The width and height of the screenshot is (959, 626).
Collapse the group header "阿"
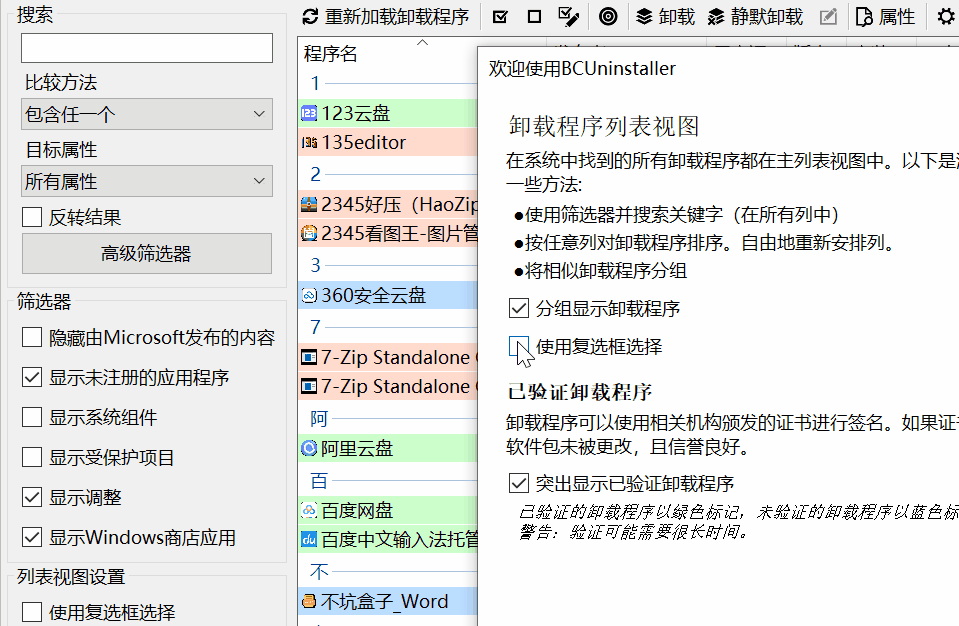coord(319,419)
